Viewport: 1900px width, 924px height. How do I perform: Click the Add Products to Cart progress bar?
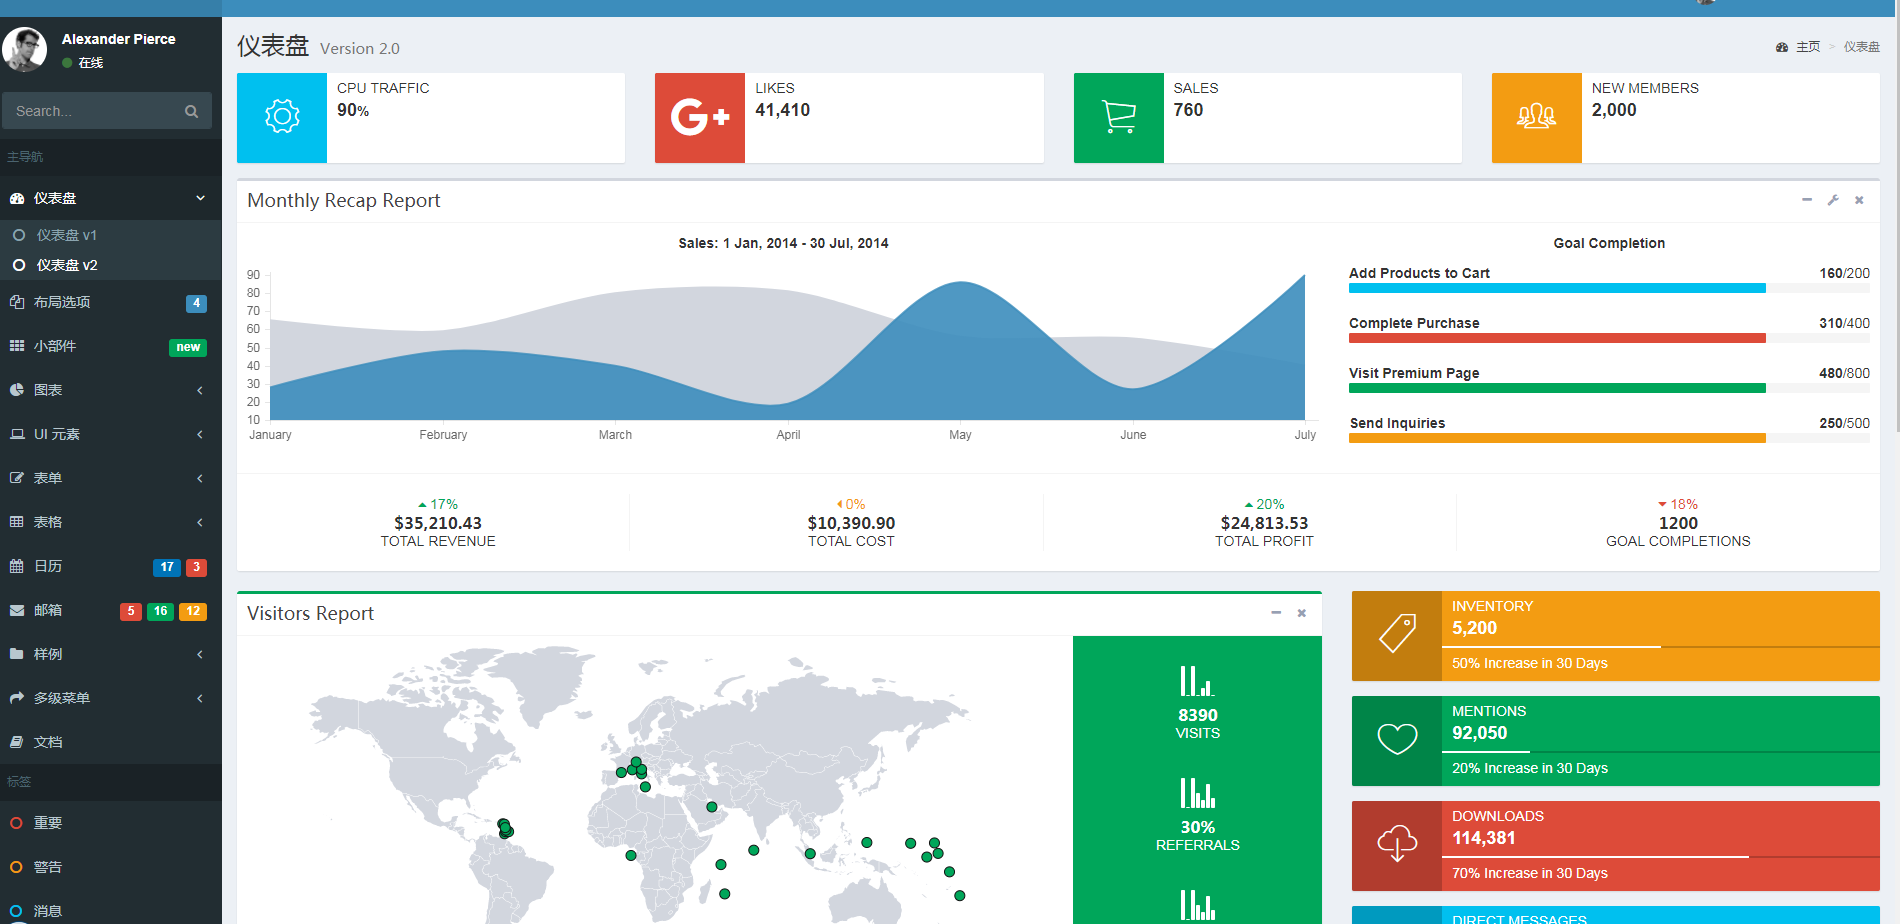[x=1609, y=288]
